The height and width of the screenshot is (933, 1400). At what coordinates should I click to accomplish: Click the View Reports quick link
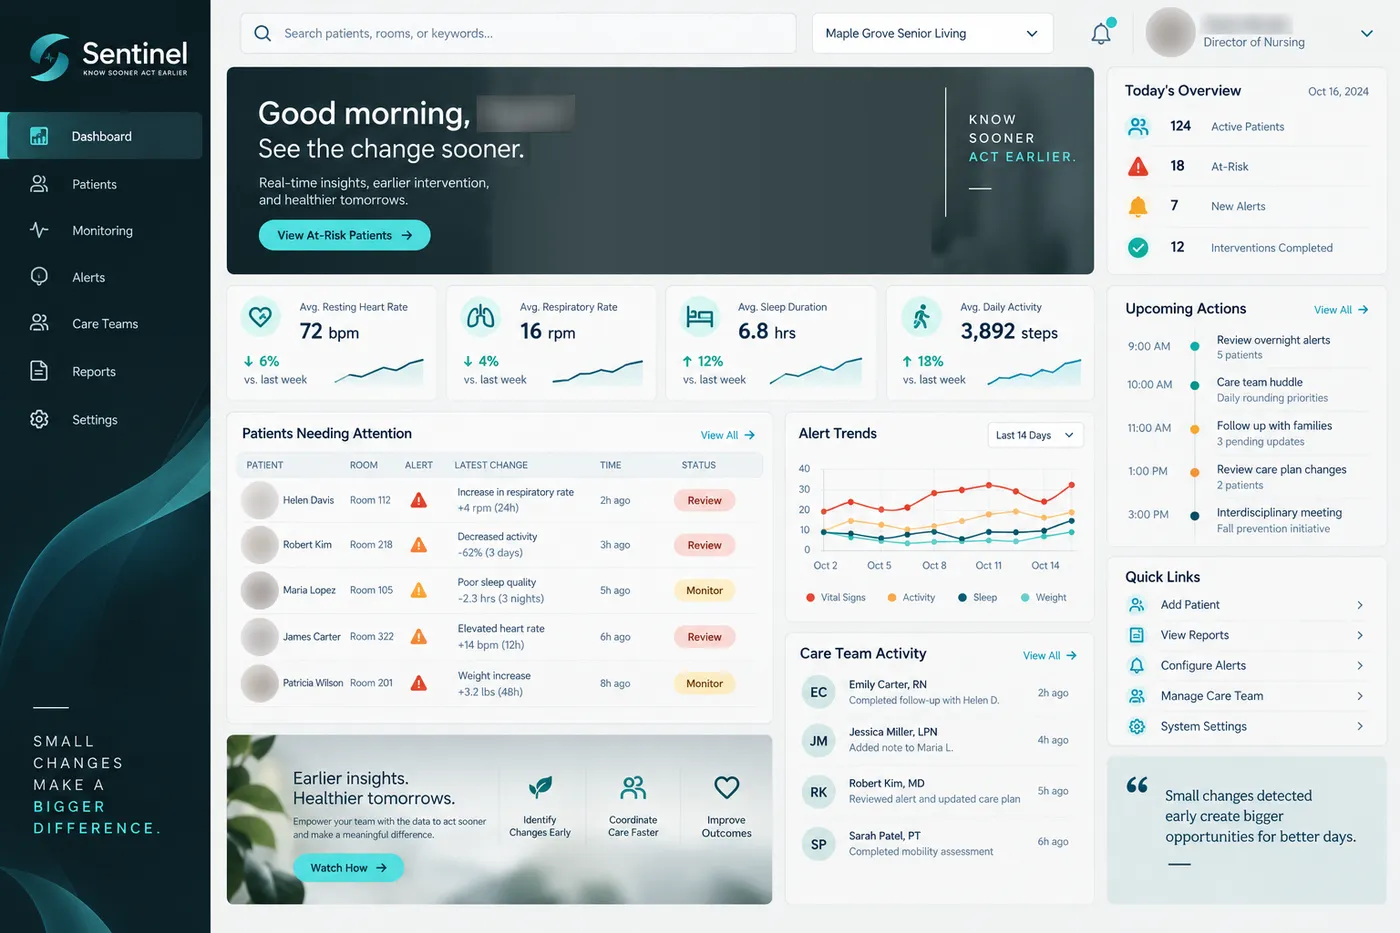[x=1195, y=635]
